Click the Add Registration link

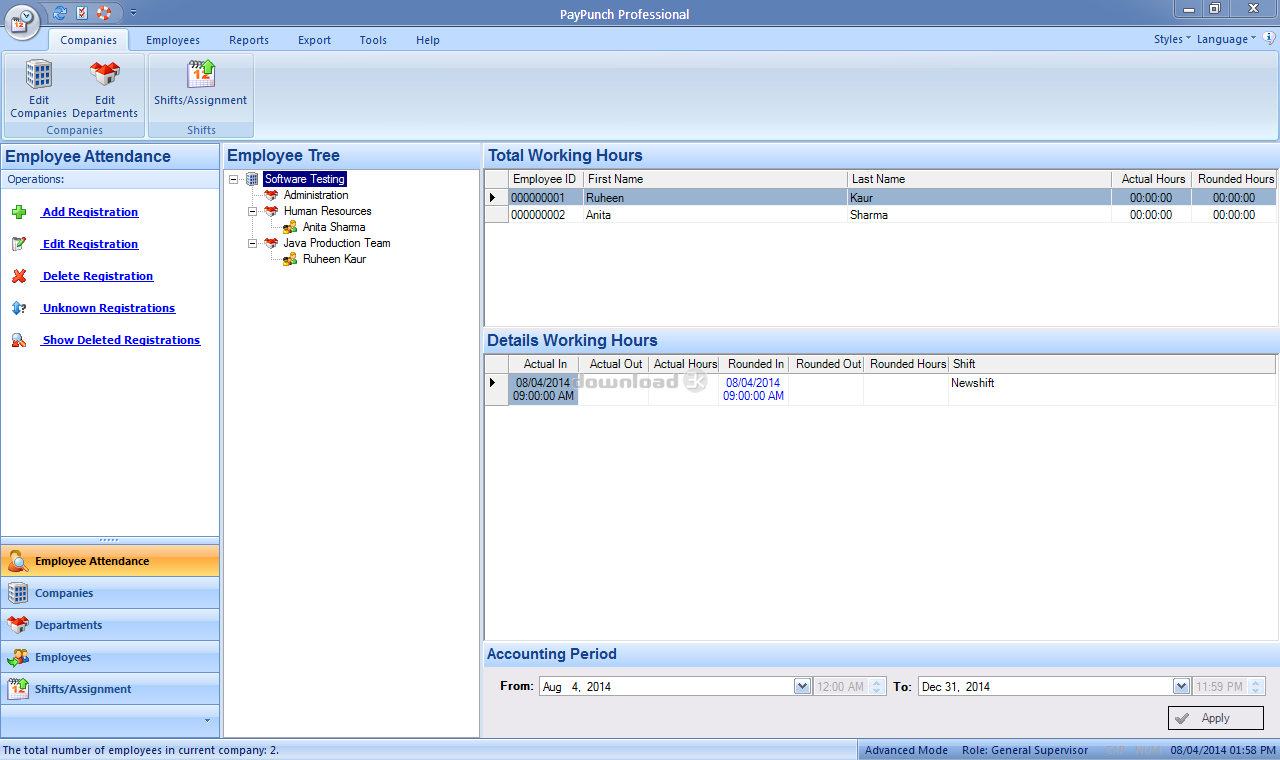coord(90,212)
